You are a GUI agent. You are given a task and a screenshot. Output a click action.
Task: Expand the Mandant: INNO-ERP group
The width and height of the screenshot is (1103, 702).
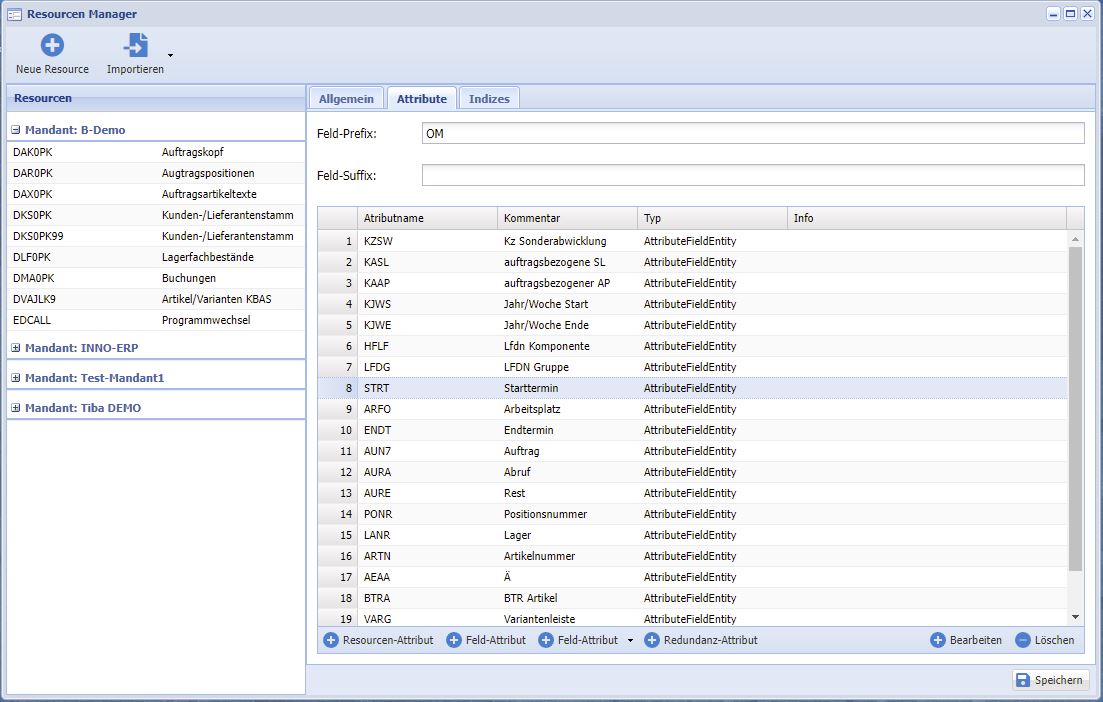[x=16, y=348]
